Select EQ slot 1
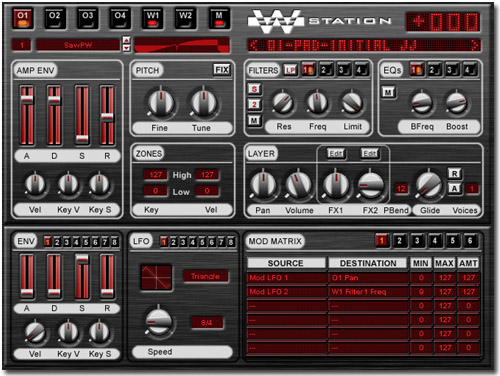Viewport: 500px width, 376px height. (417, 70)
